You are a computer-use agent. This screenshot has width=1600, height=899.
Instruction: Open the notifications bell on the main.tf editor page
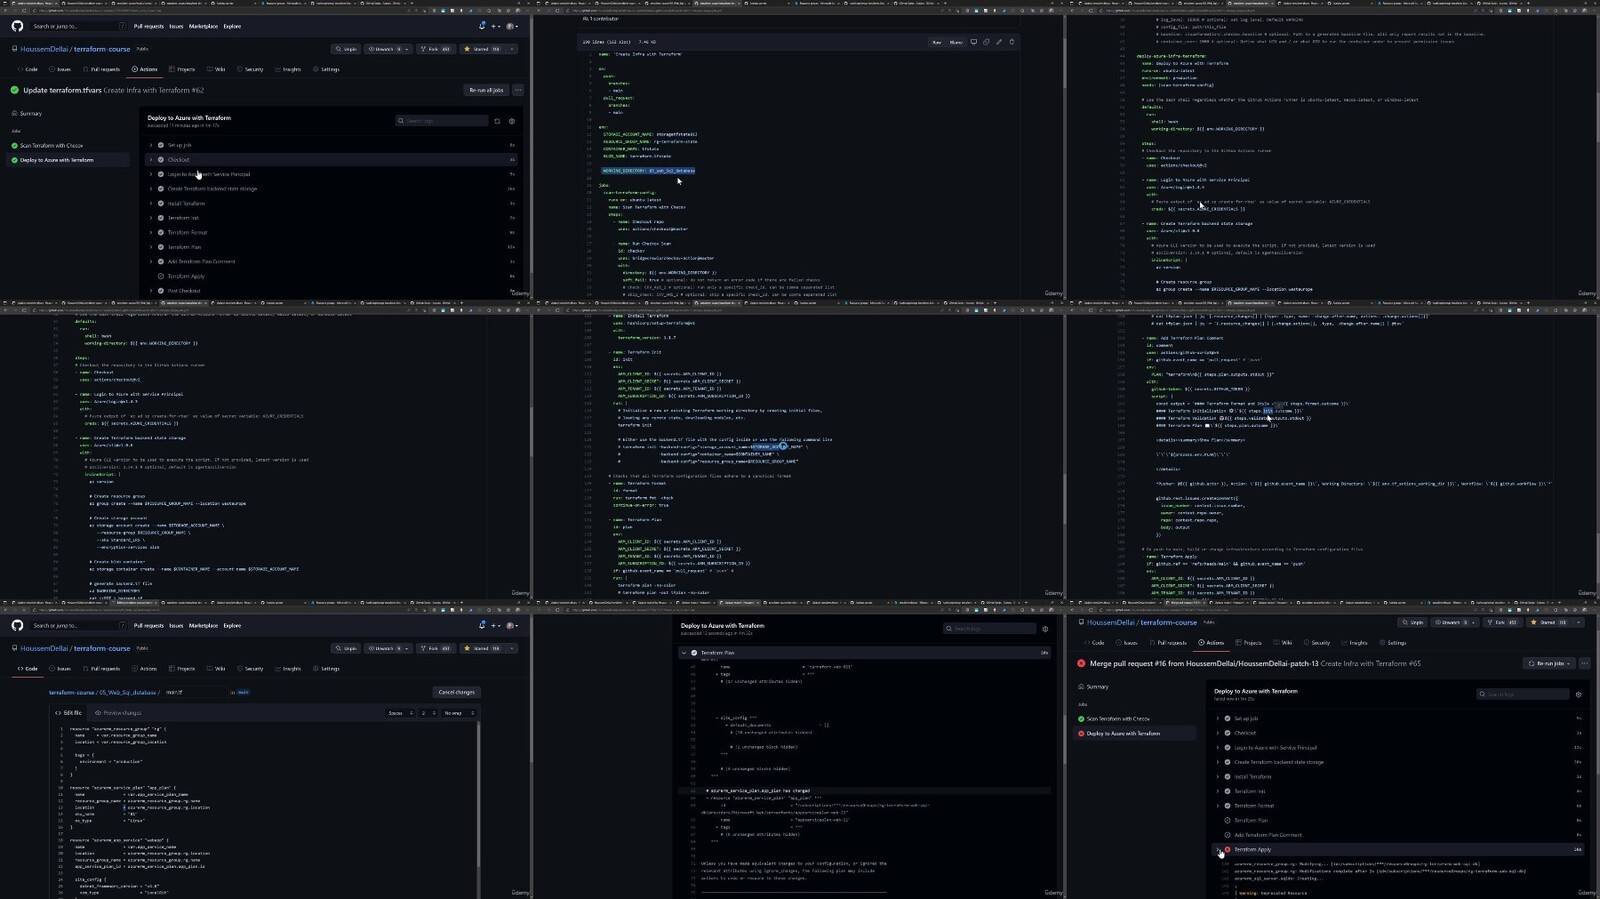pyautogui.click(x=482, y=625)
